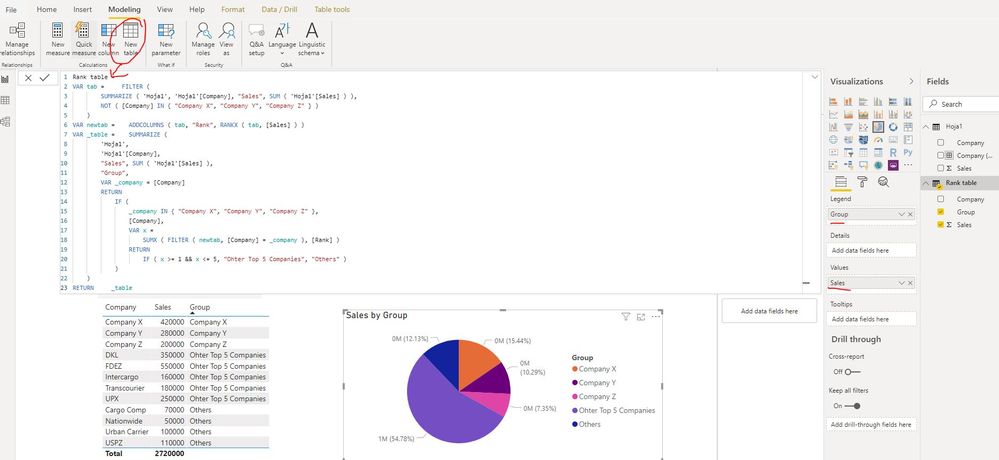Open Manage roles

point(203,40)
